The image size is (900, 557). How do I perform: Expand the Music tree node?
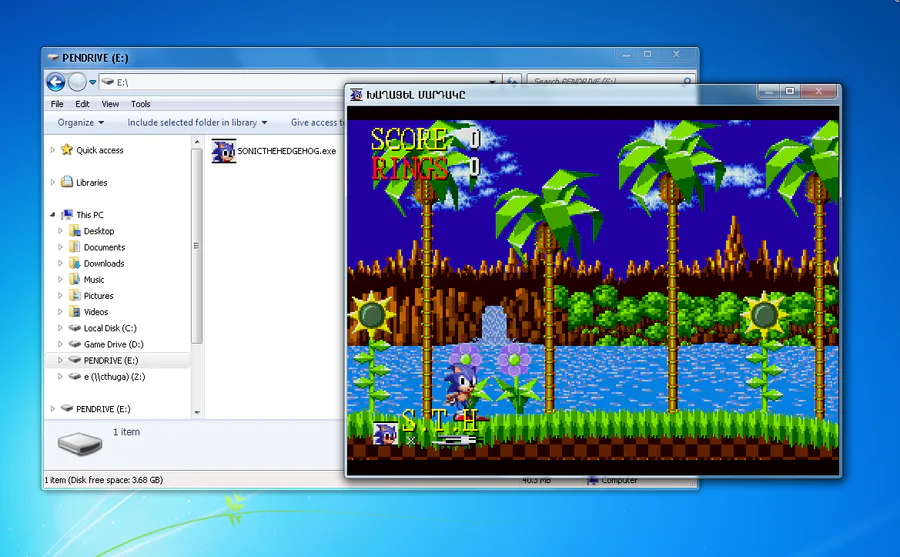point(60,279)
